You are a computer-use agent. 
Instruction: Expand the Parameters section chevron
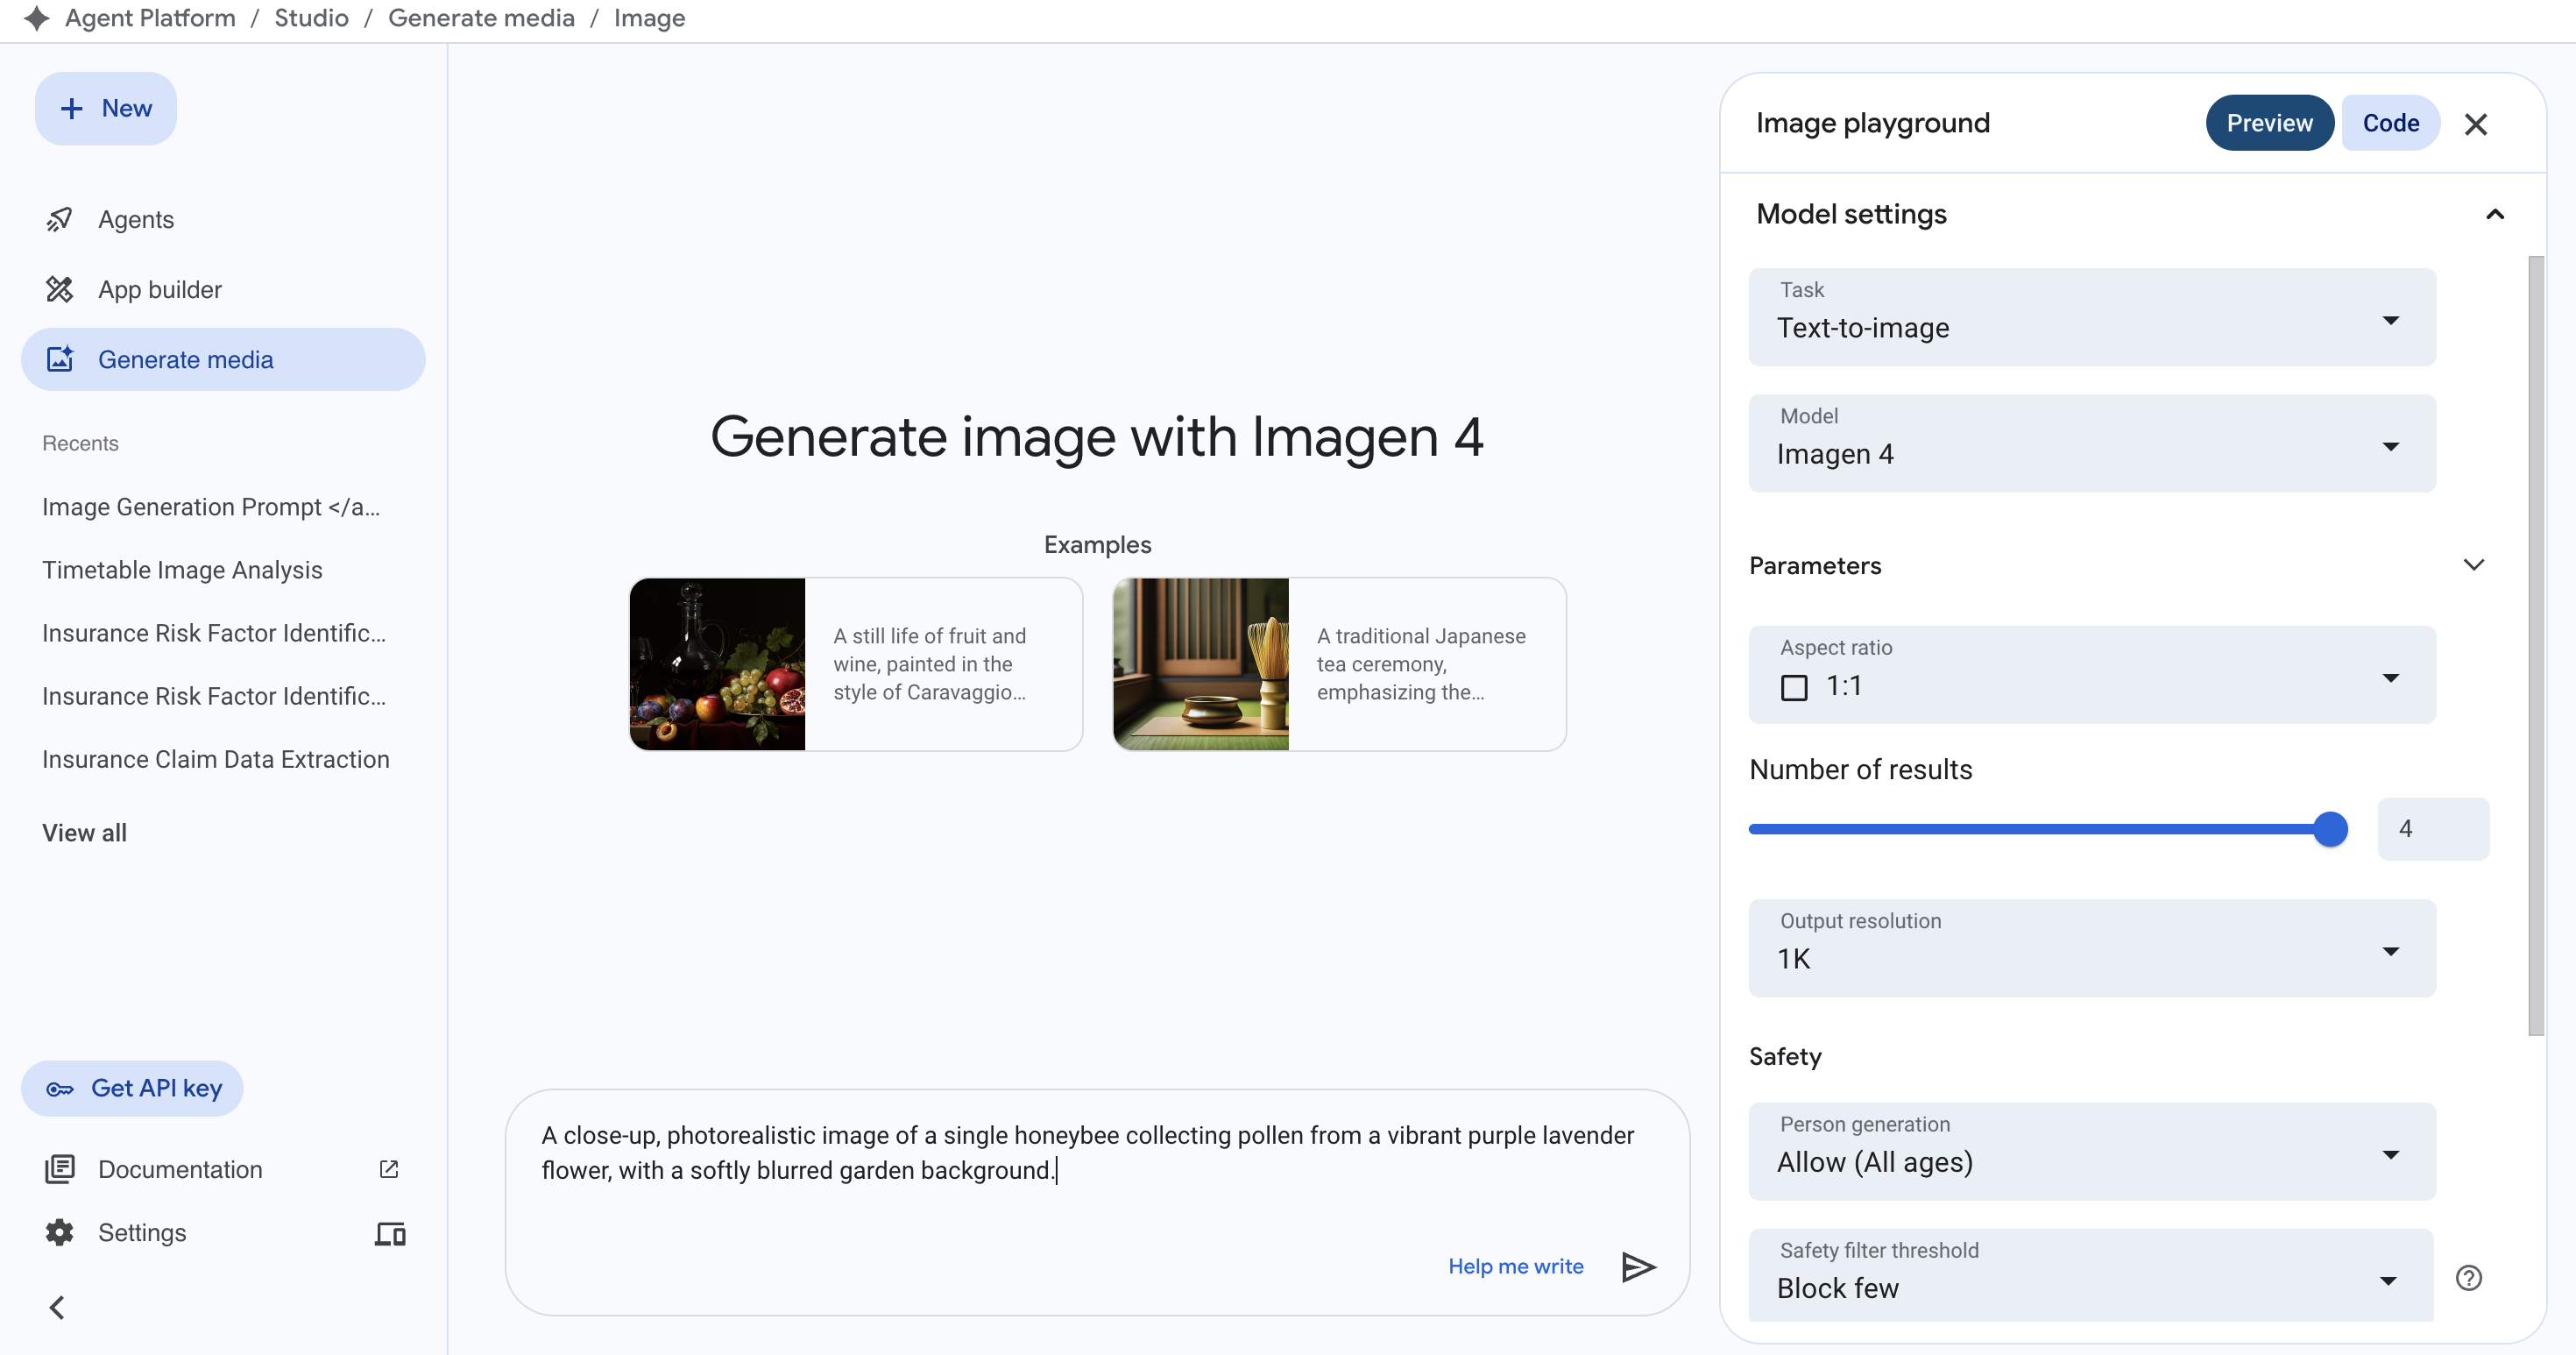tap(2473, 565)
